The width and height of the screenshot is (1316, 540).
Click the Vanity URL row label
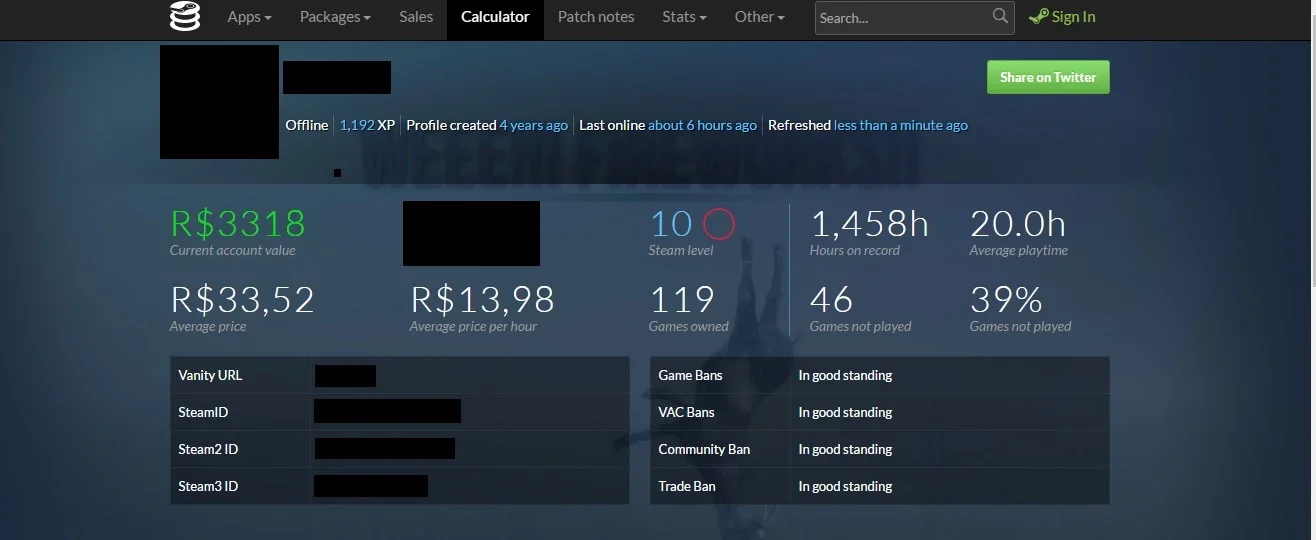tap(210, 375)
